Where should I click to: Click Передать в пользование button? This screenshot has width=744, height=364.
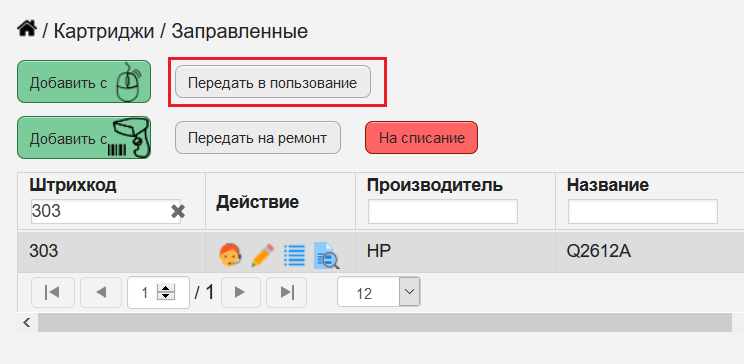tap(273, 82)
